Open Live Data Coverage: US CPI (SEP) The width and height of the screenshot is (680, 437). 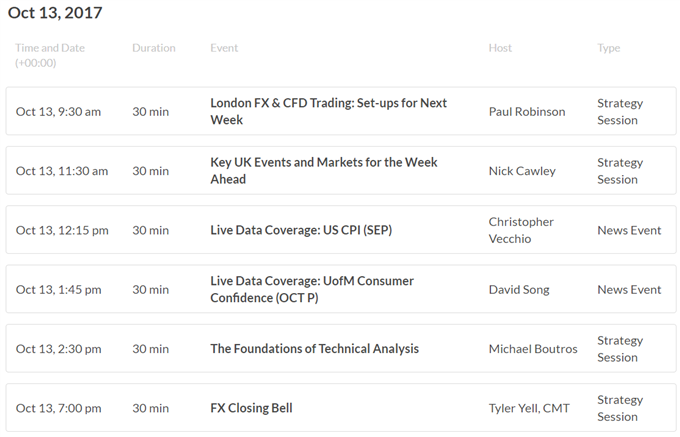301,230
